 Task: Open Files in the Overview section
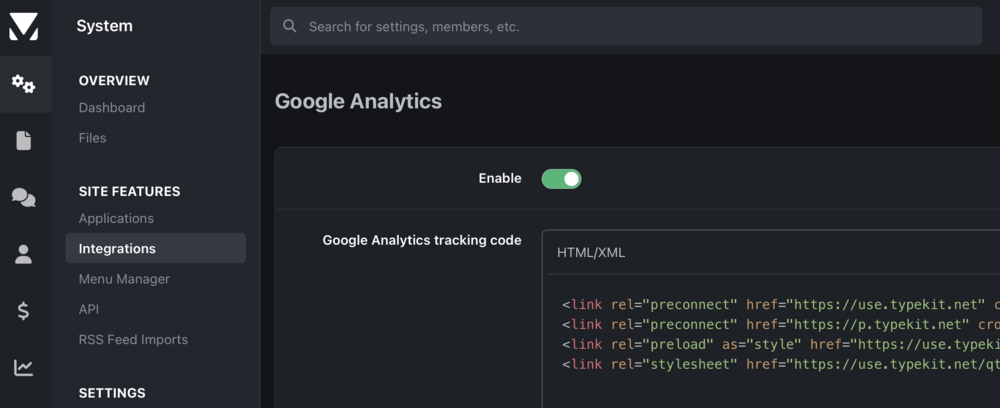tap(92, 138)
